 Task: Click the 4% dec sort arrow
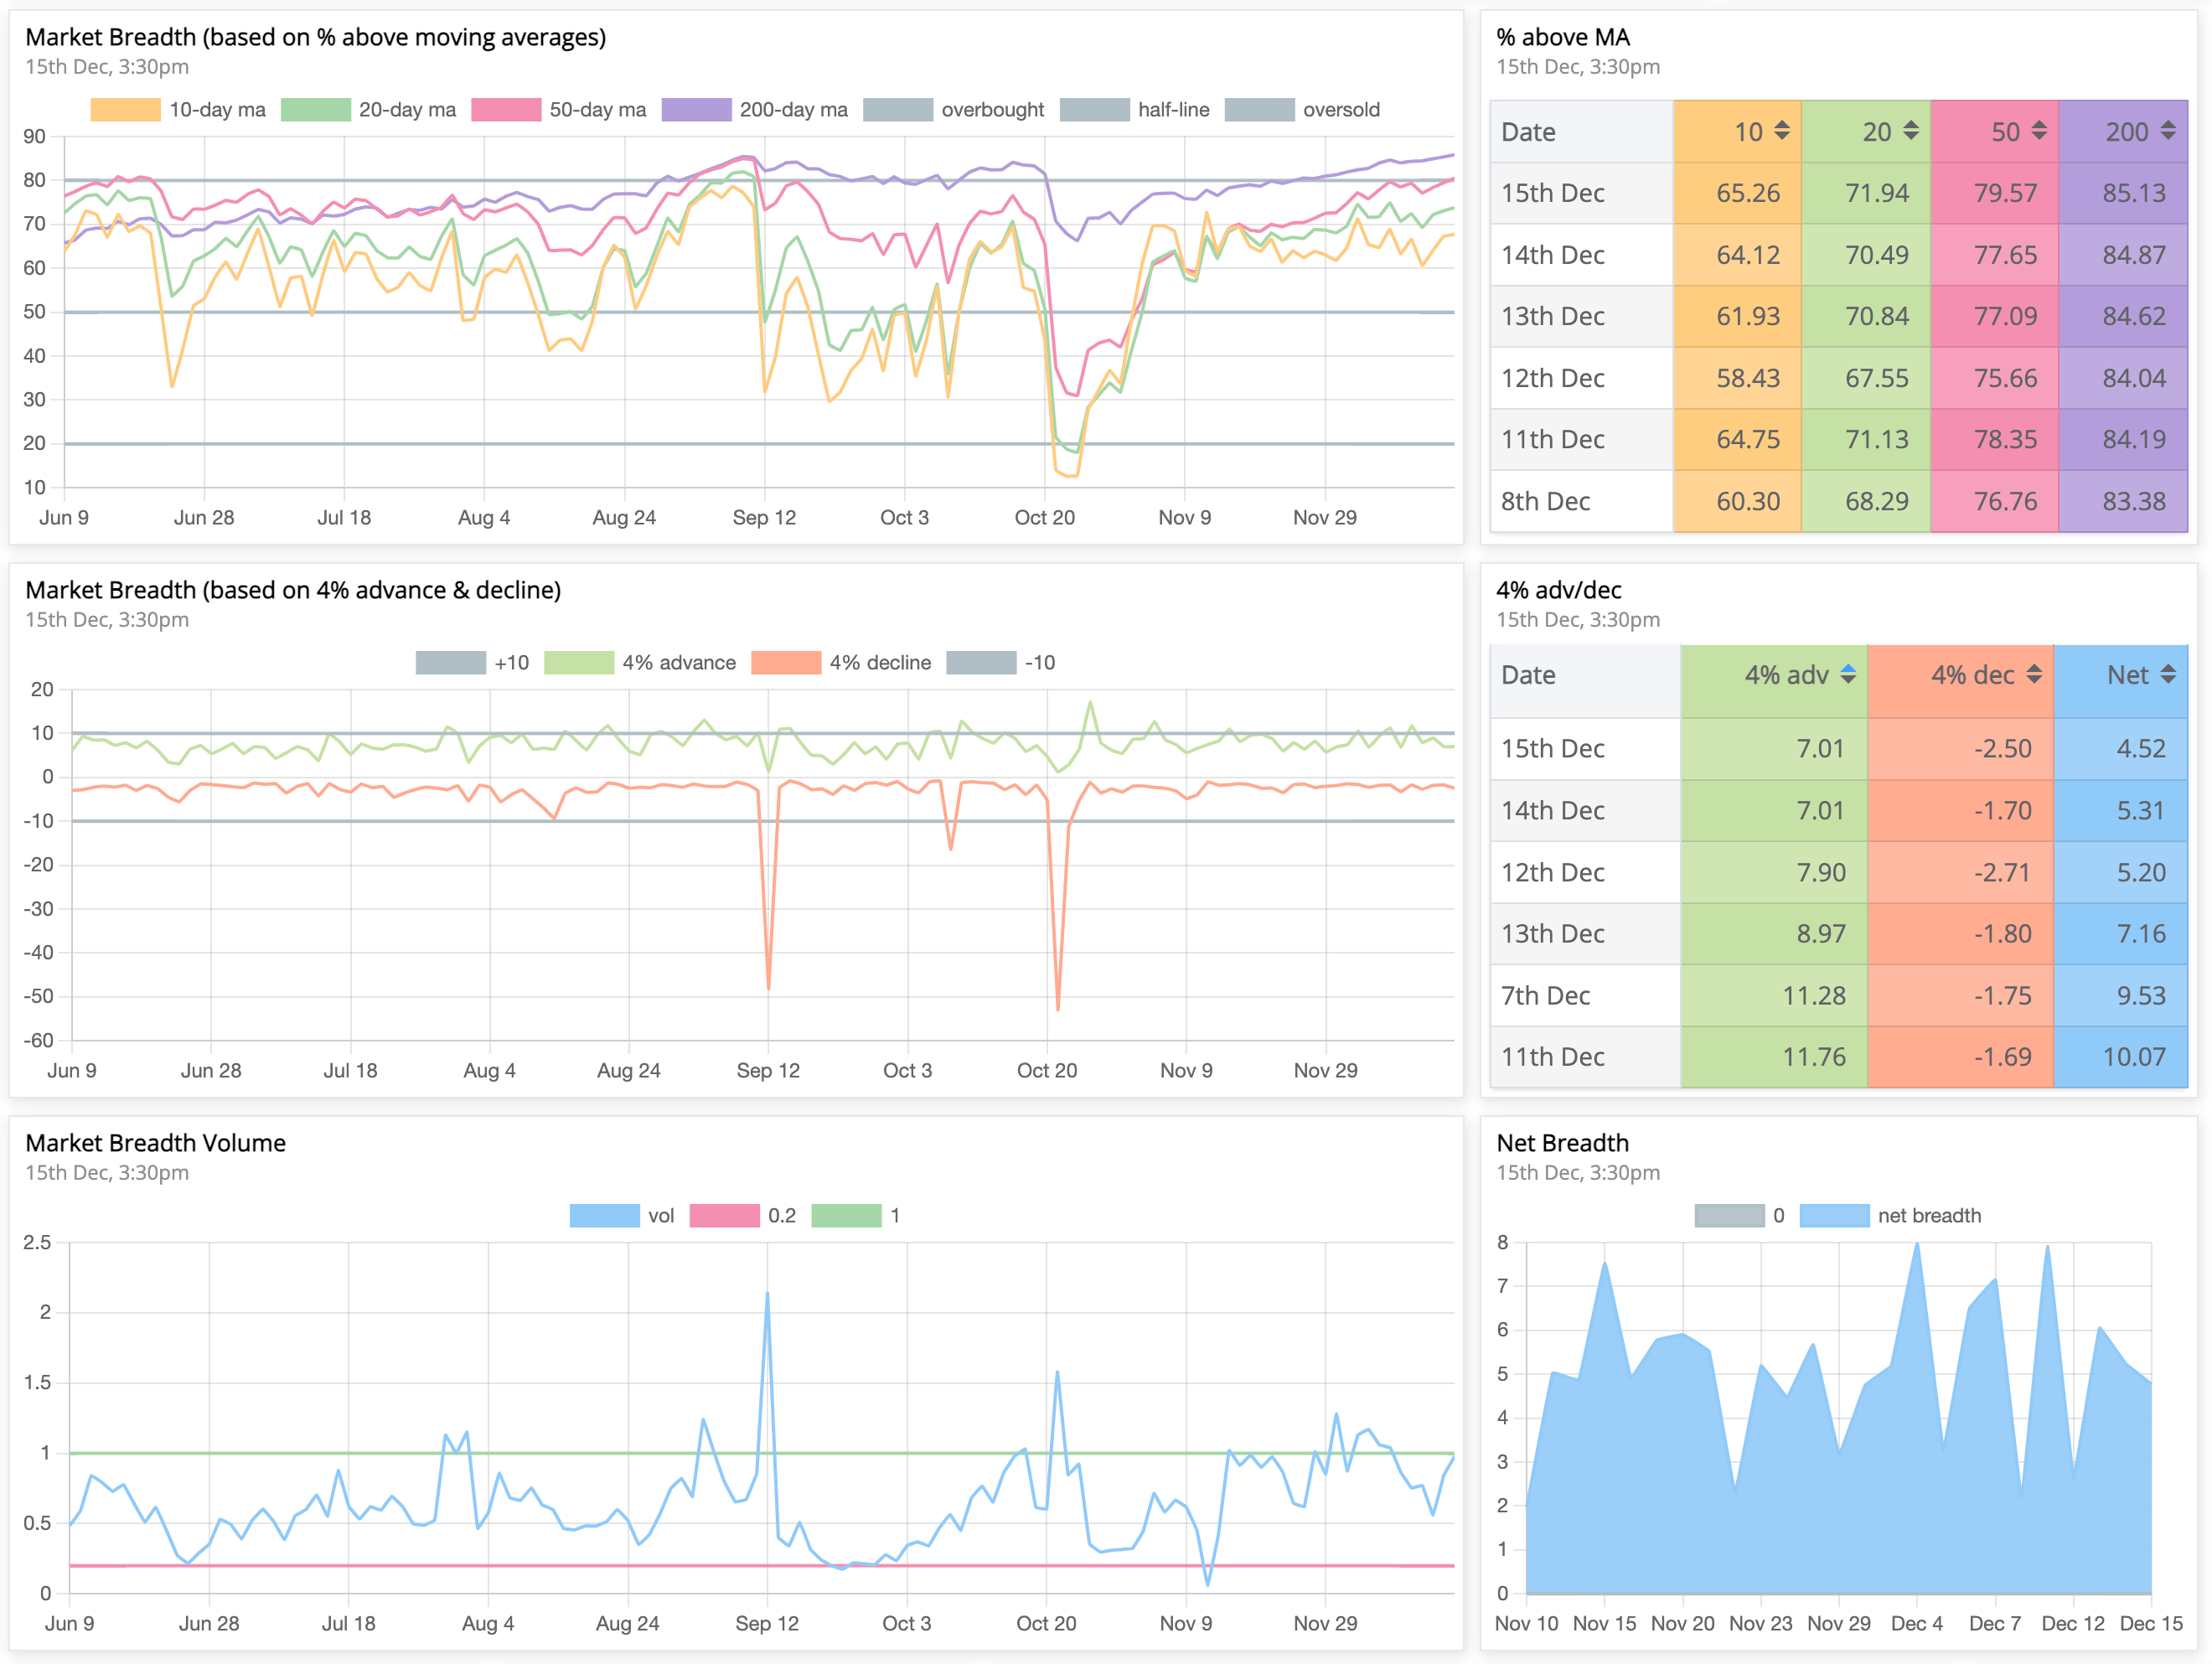coord(2034,675)
